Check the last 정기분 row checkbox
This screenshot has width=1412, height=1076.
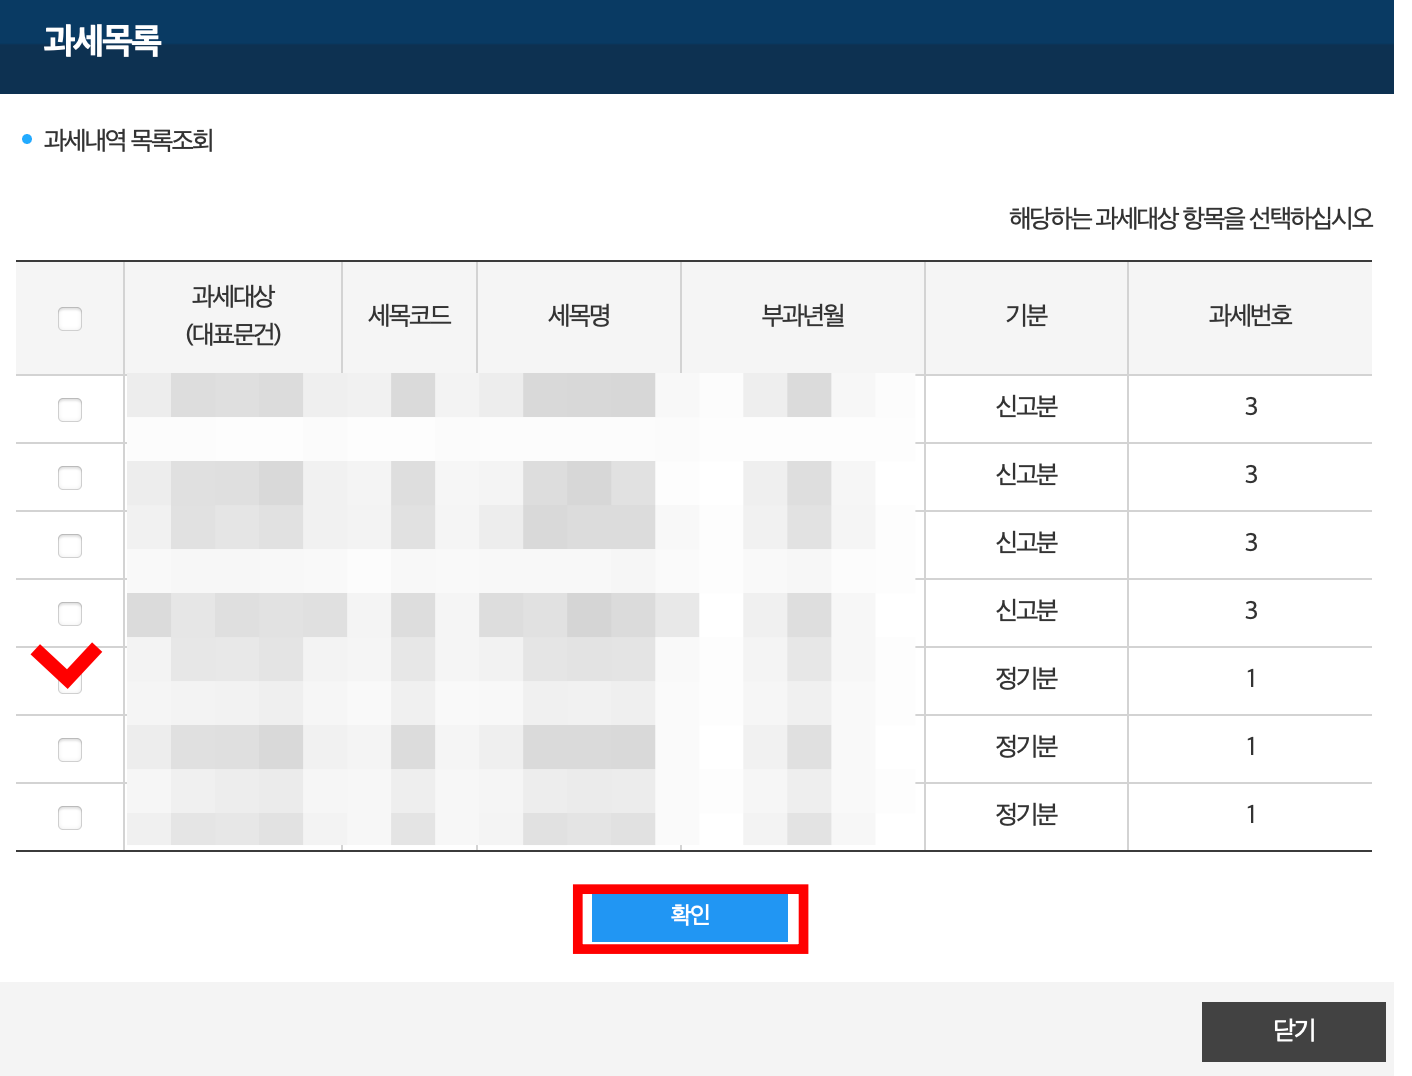tap(69, 817)
